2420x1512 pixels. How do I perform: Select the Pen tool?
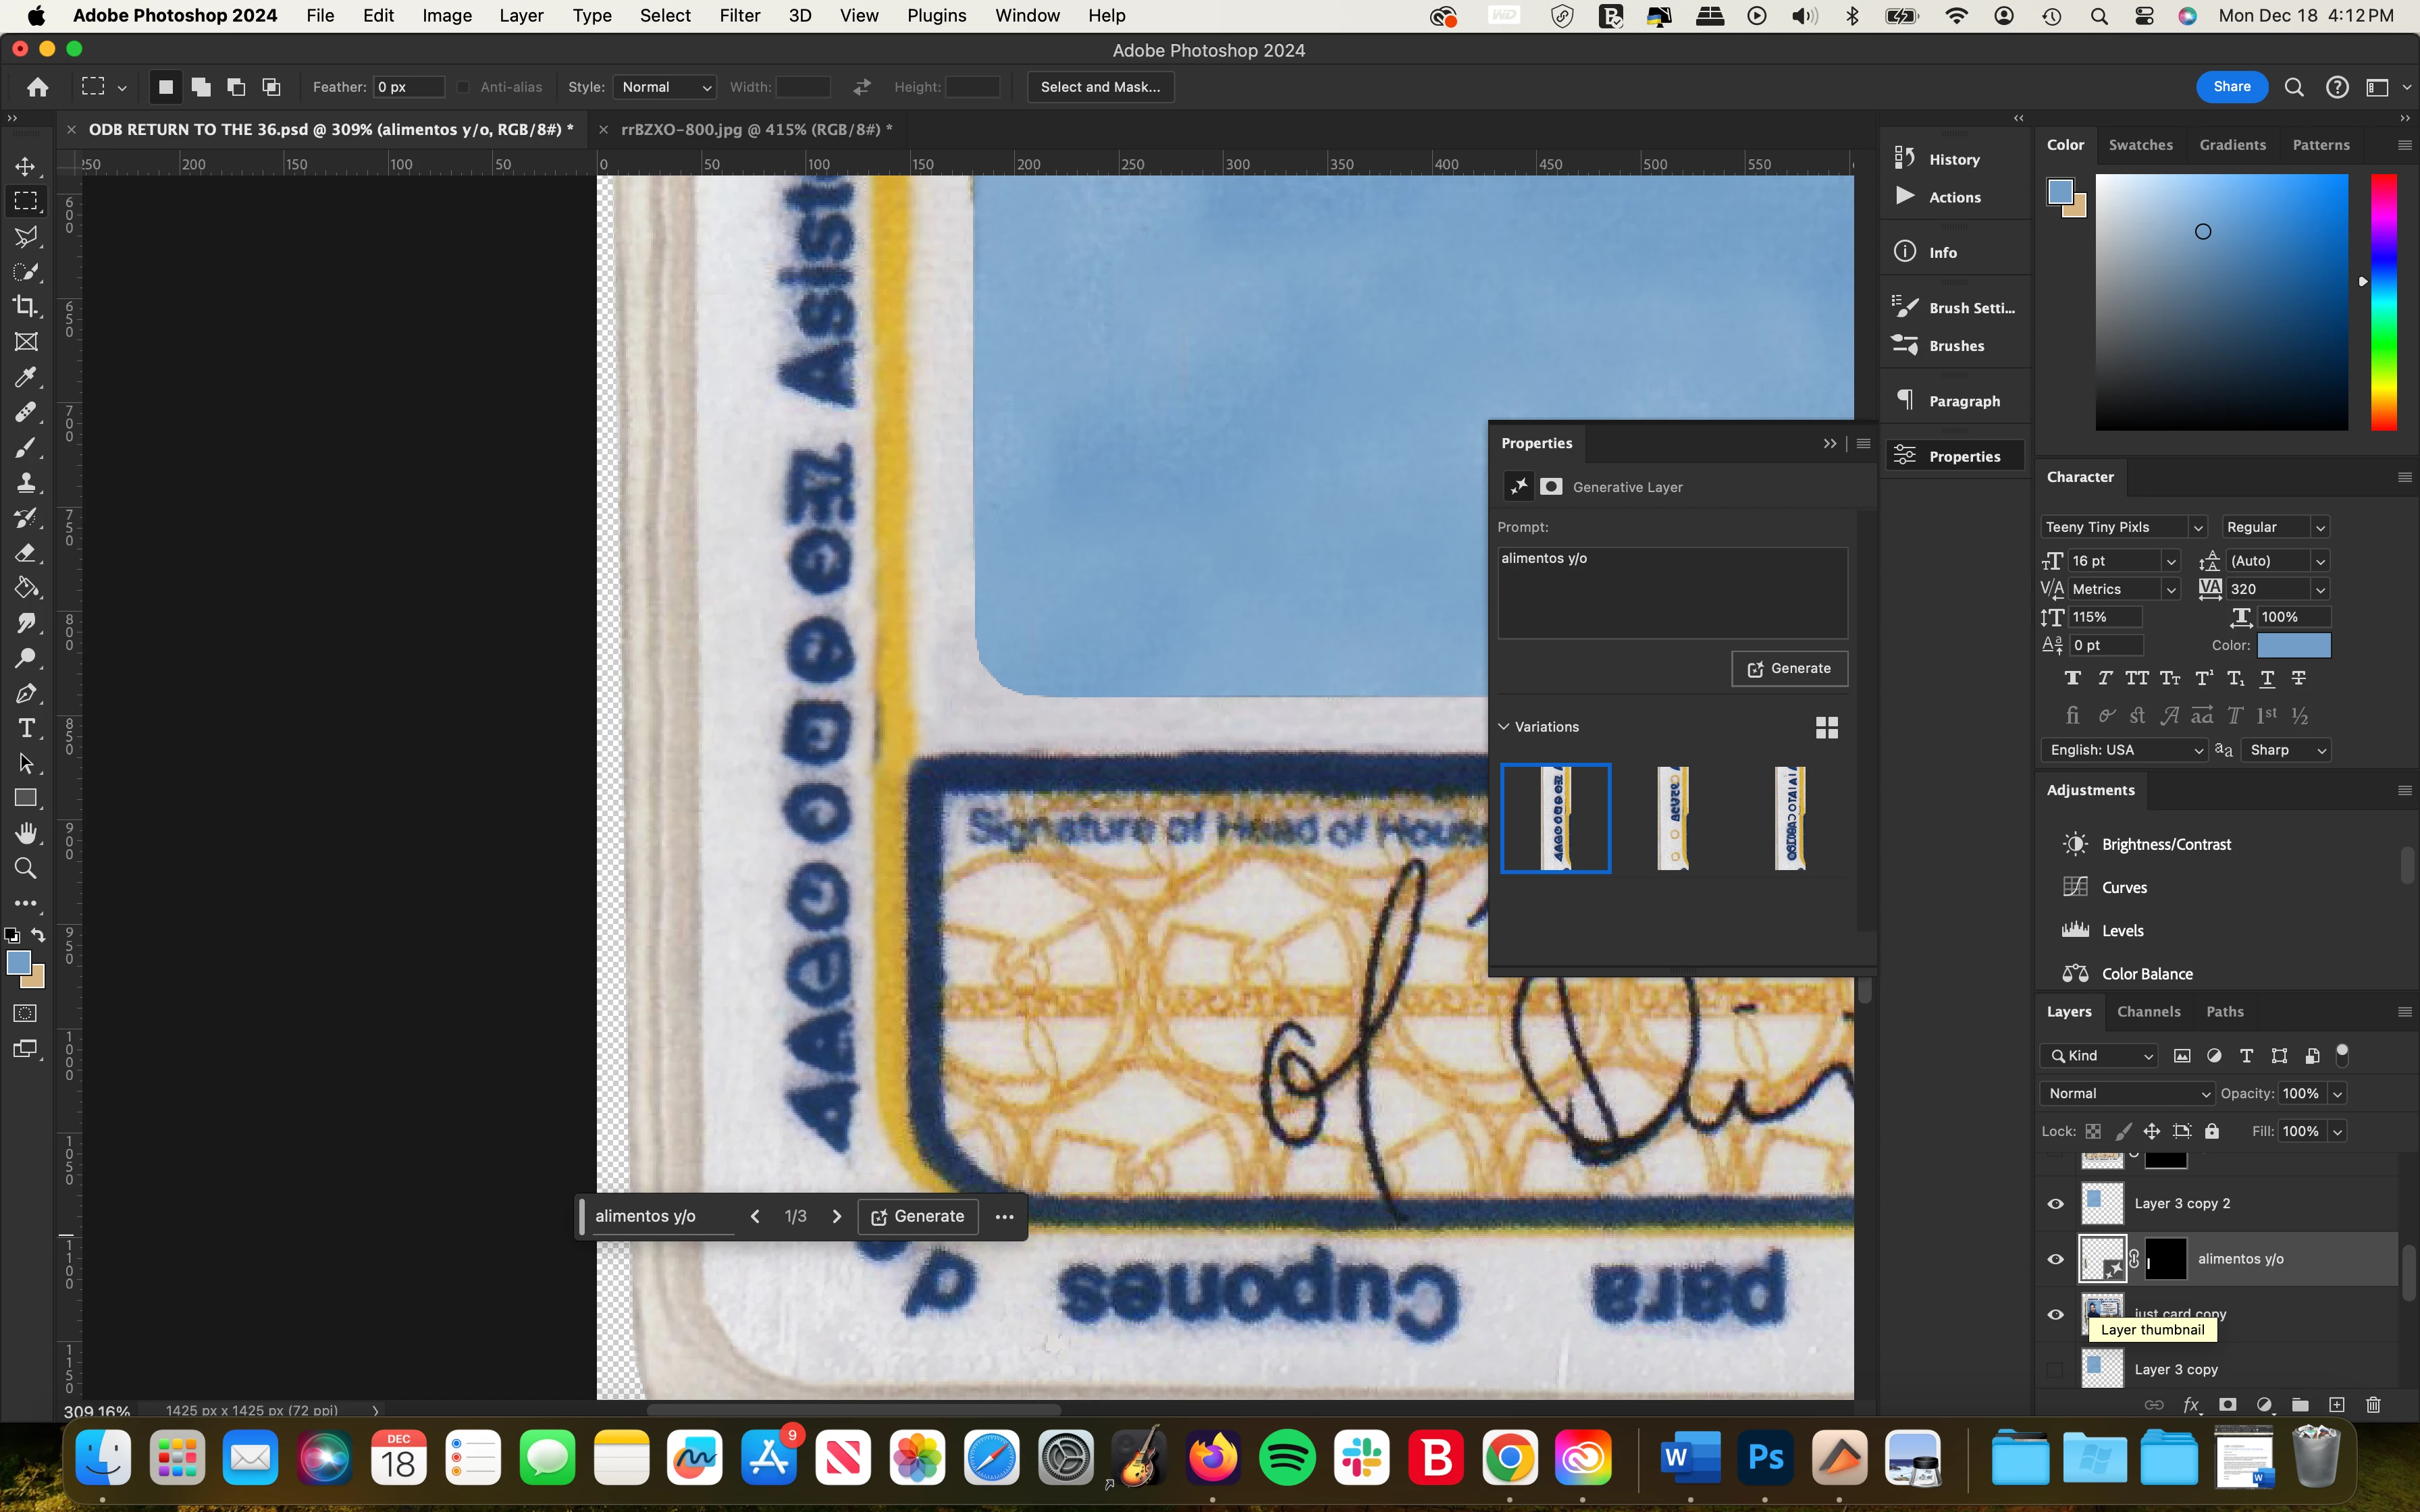pos(26,693)
